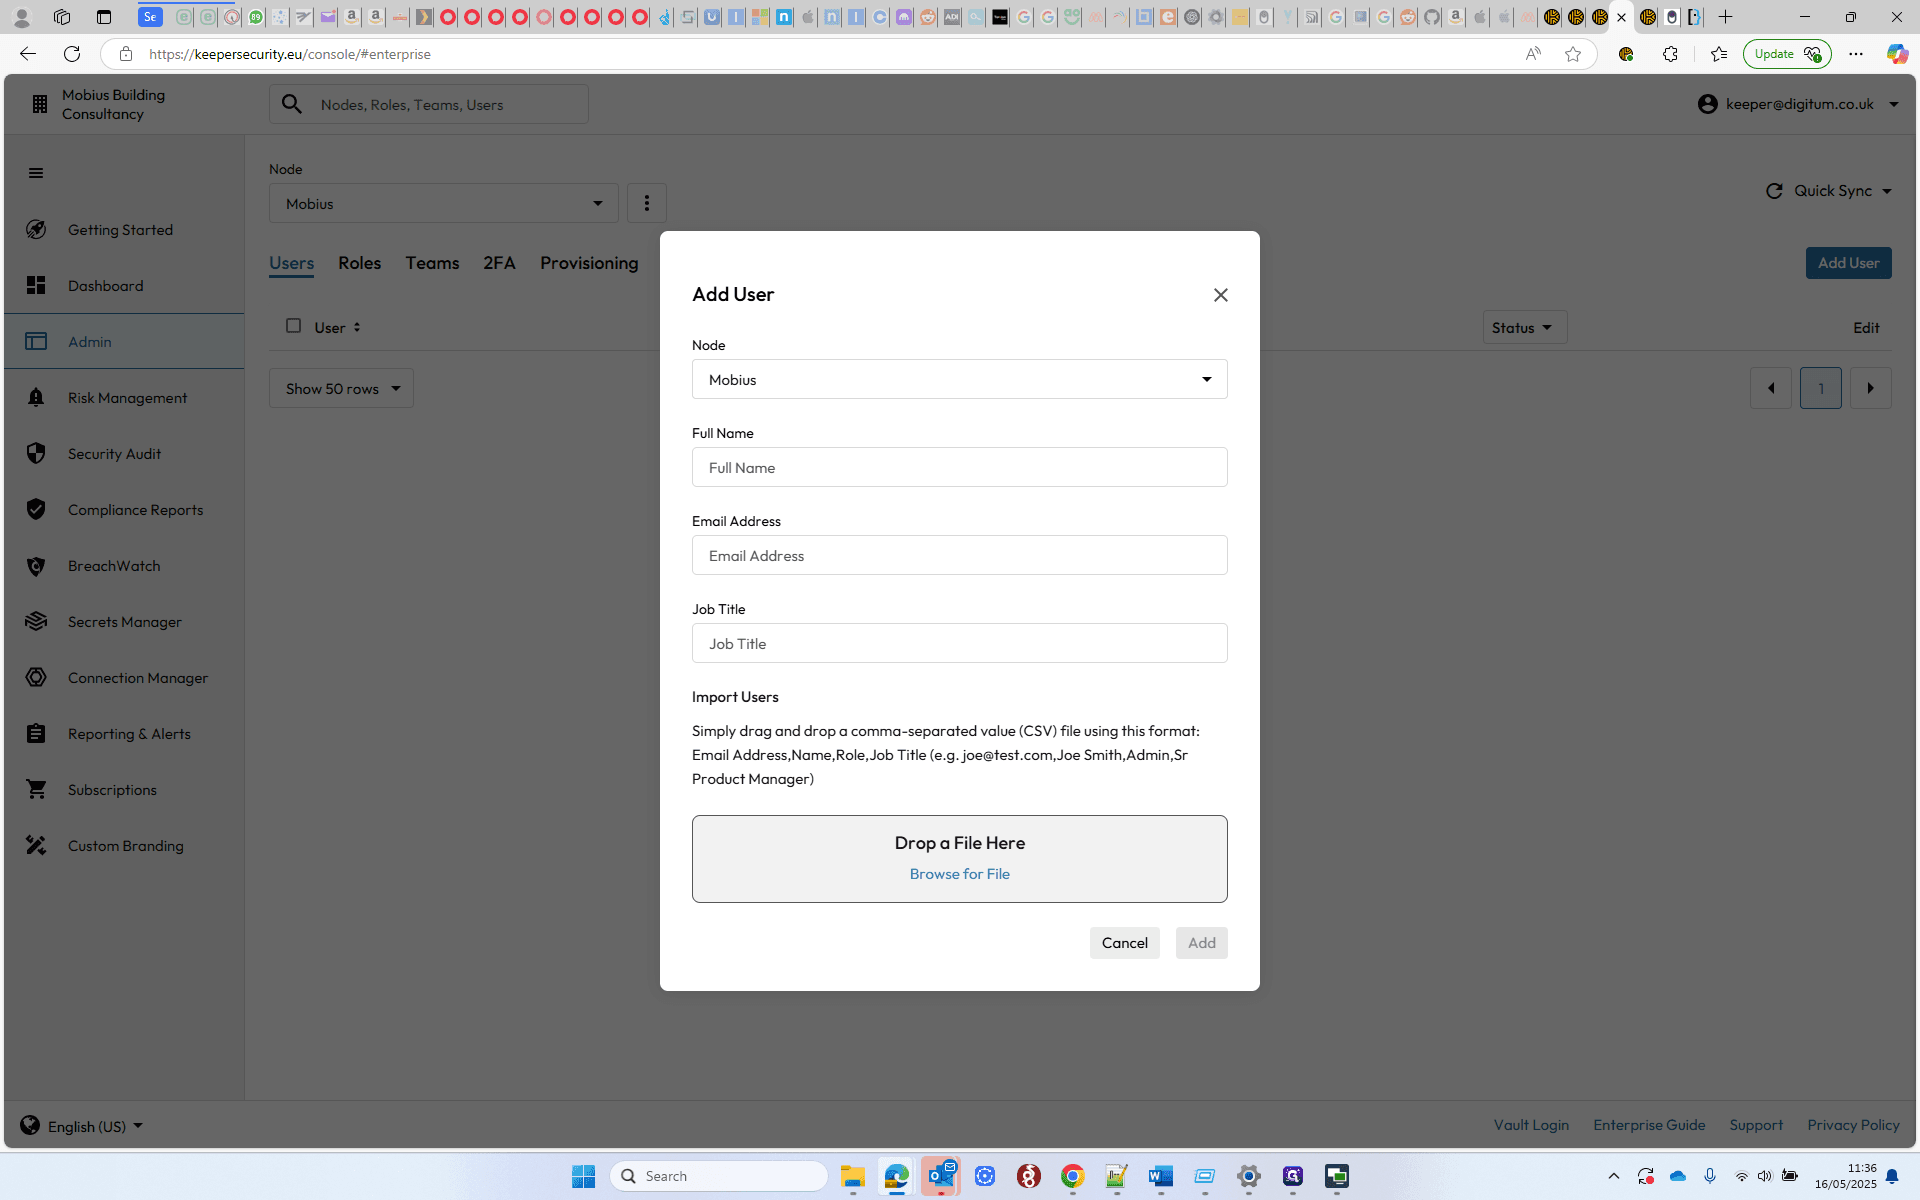Open the Status filter dropdown
Viewport: 1920px width, 1200px height.
(x=1524, y=327)
